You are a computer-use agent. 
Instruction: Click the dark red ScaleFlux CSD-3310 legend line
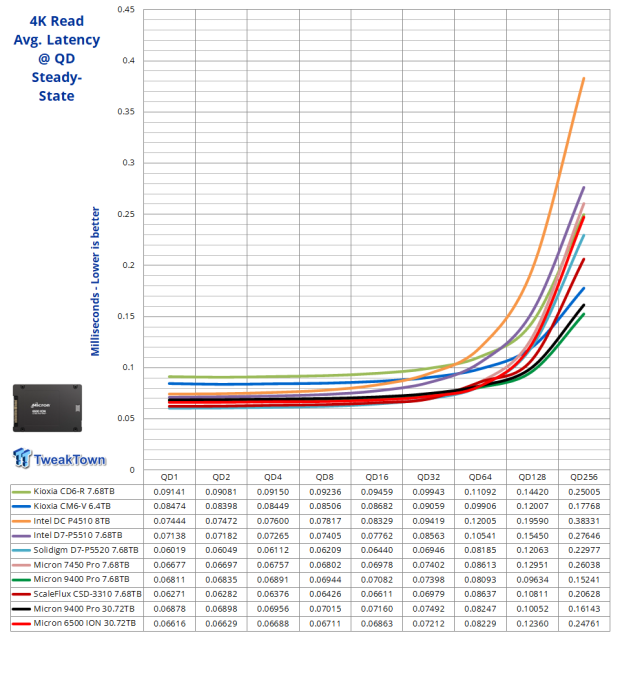pyautogui.click(x=21, y=595)
